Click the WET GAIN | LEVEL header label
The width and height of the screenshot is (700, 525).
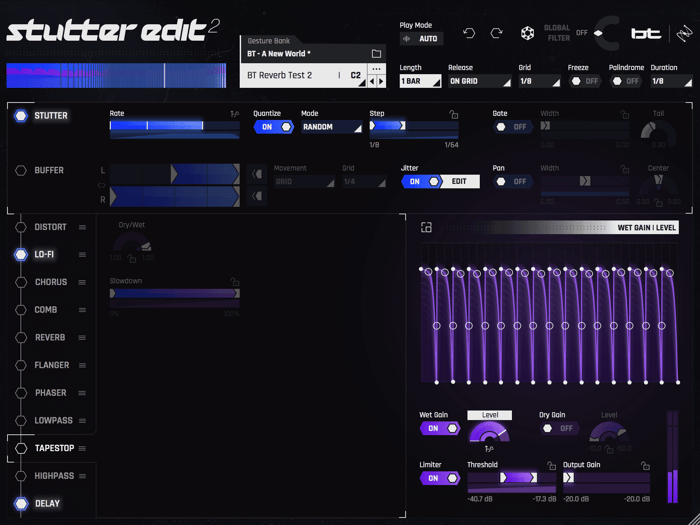(646, 228)
